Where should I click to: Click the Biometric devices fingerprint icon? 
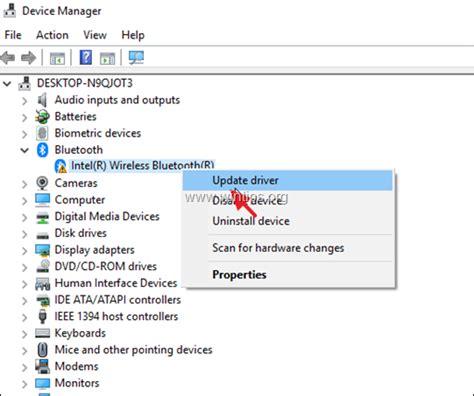(42, 133)
